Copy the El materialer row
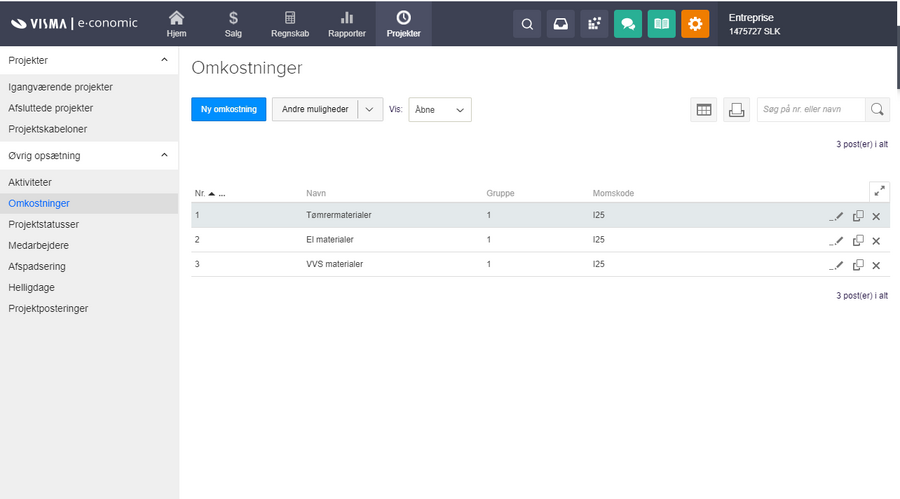 858,240
